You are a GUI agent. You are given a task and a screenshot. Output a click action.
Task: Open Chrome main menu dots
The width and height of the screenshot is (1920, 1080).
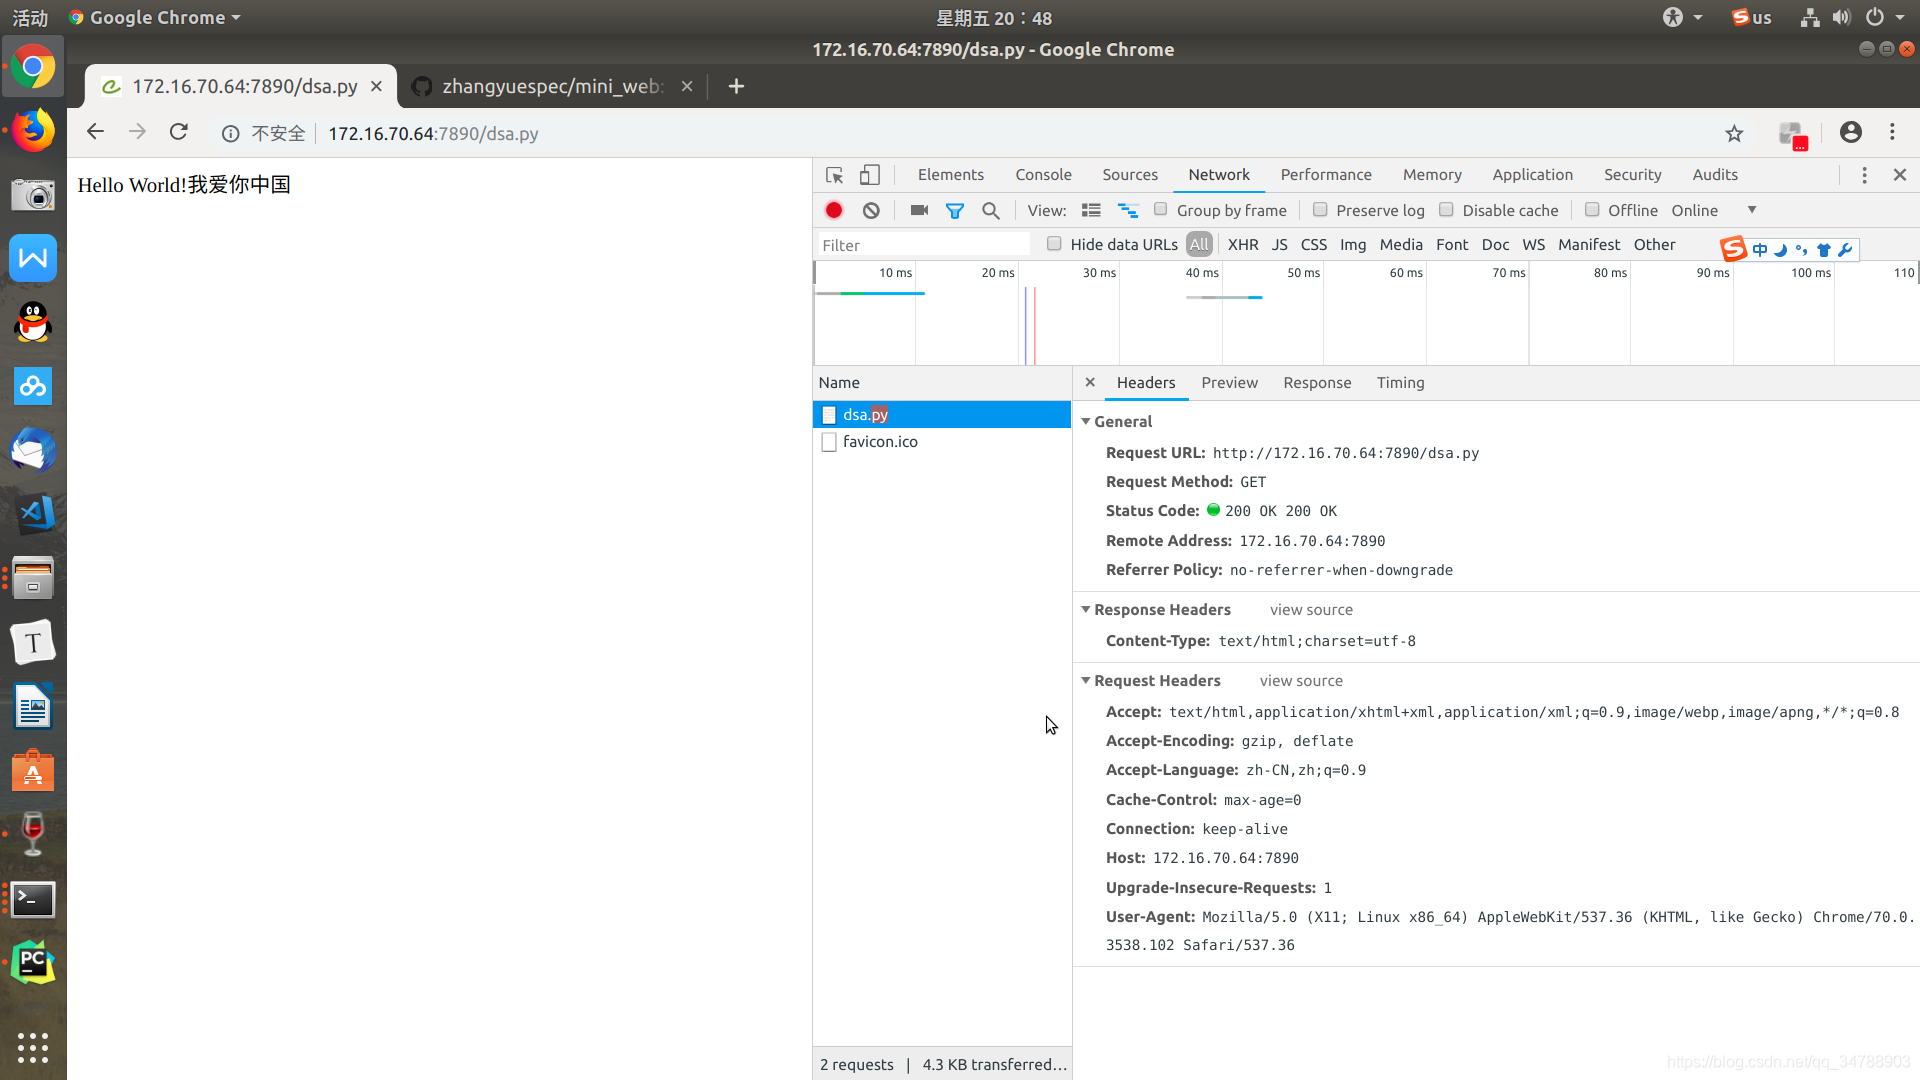[x=1892, y=132]
